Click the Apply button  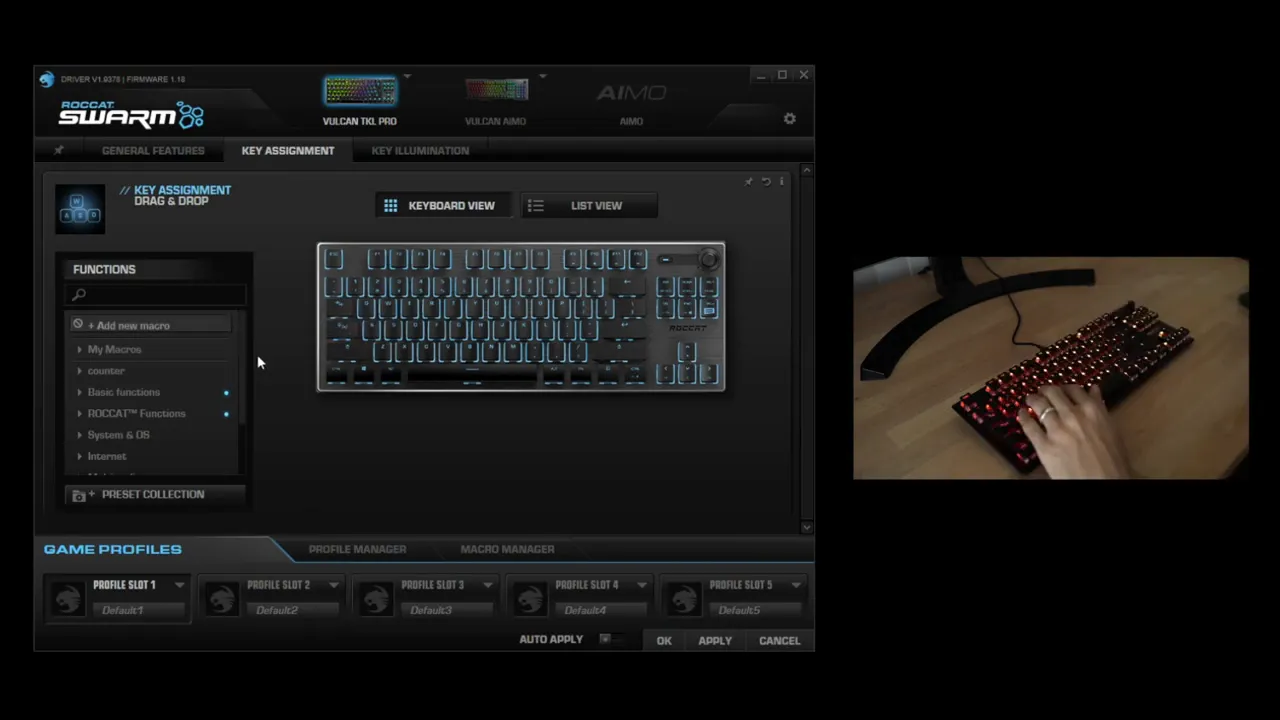tap(715, 641)
